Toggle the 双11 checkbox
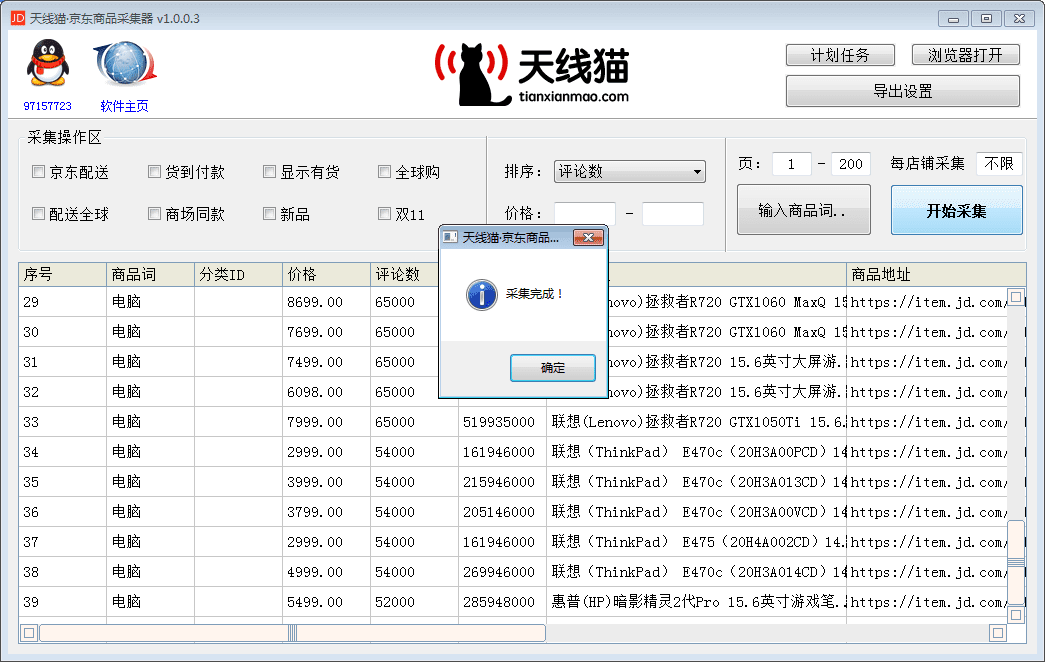This screenshot has width=1045, height=662. coord(385,213)
